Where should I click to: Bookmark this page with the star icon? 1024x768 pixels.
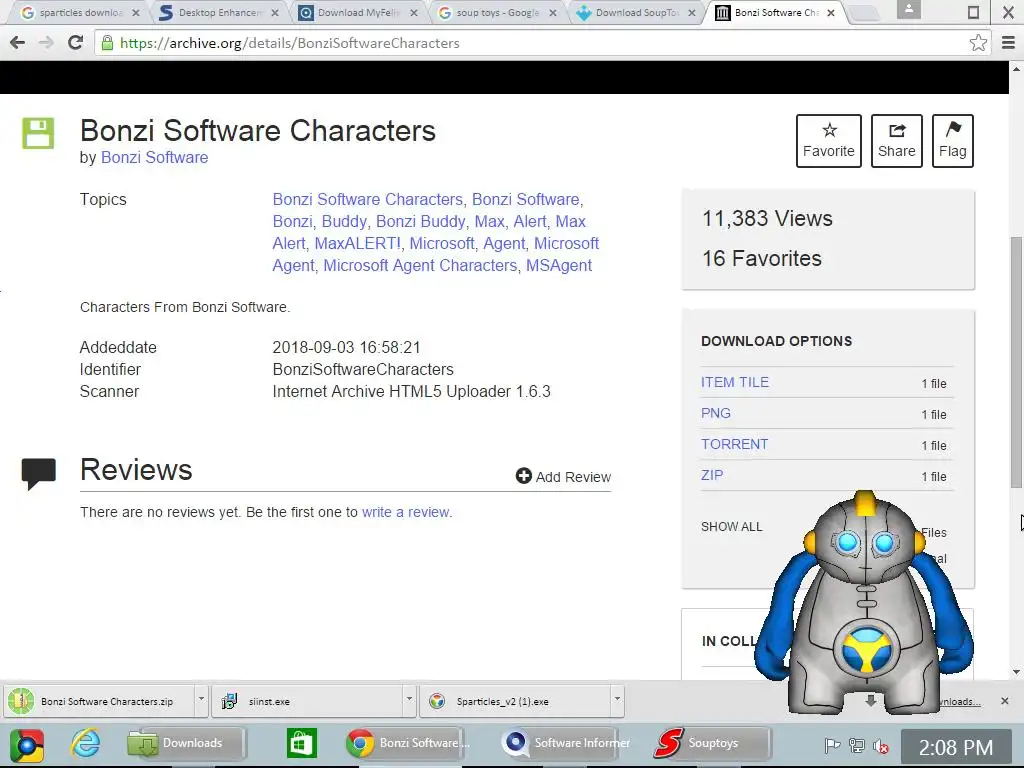978,43
